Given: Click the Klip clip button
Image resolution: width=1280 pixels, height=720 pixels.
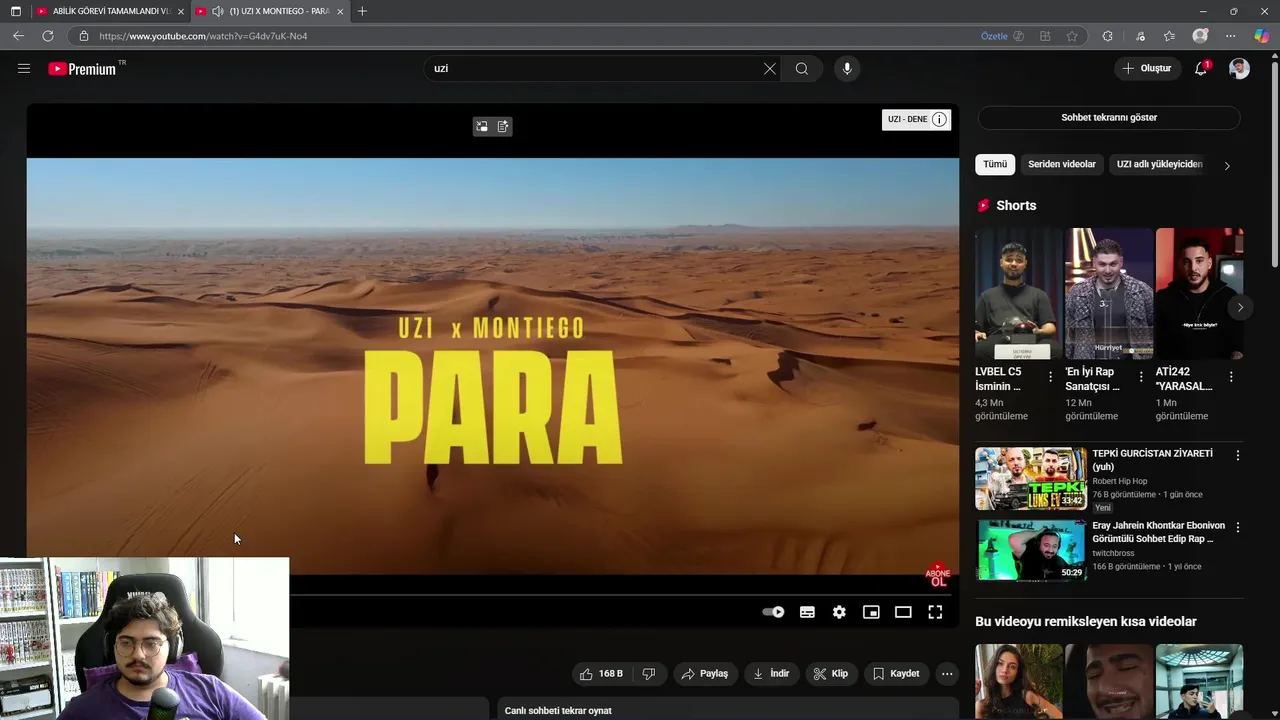Looking at the screenshot, I should 831,674.
